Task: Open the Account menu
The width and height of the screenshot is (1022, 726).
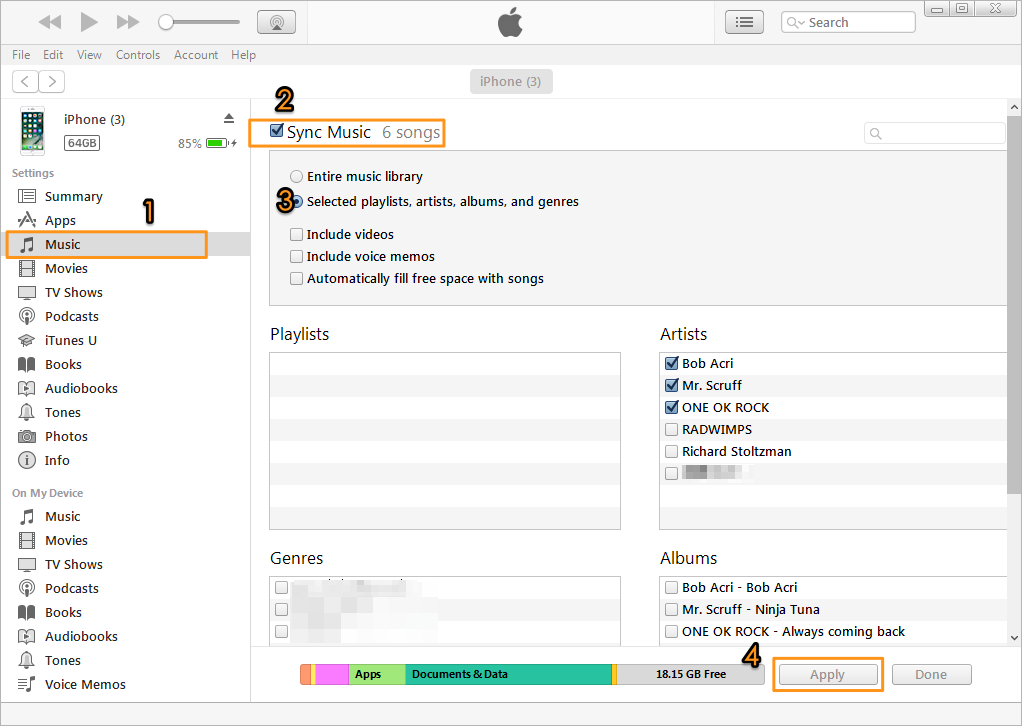Action: point(196,55)
